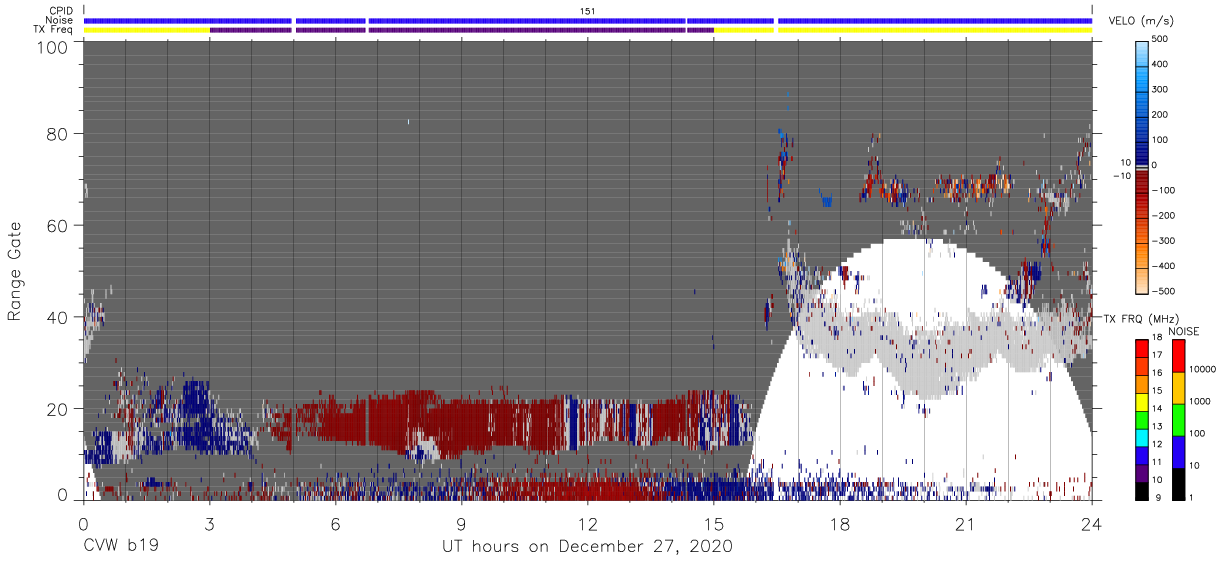Click the TX frequency legend label '9'
The height and width of the screenshot is (567, 1228).
1157,497
